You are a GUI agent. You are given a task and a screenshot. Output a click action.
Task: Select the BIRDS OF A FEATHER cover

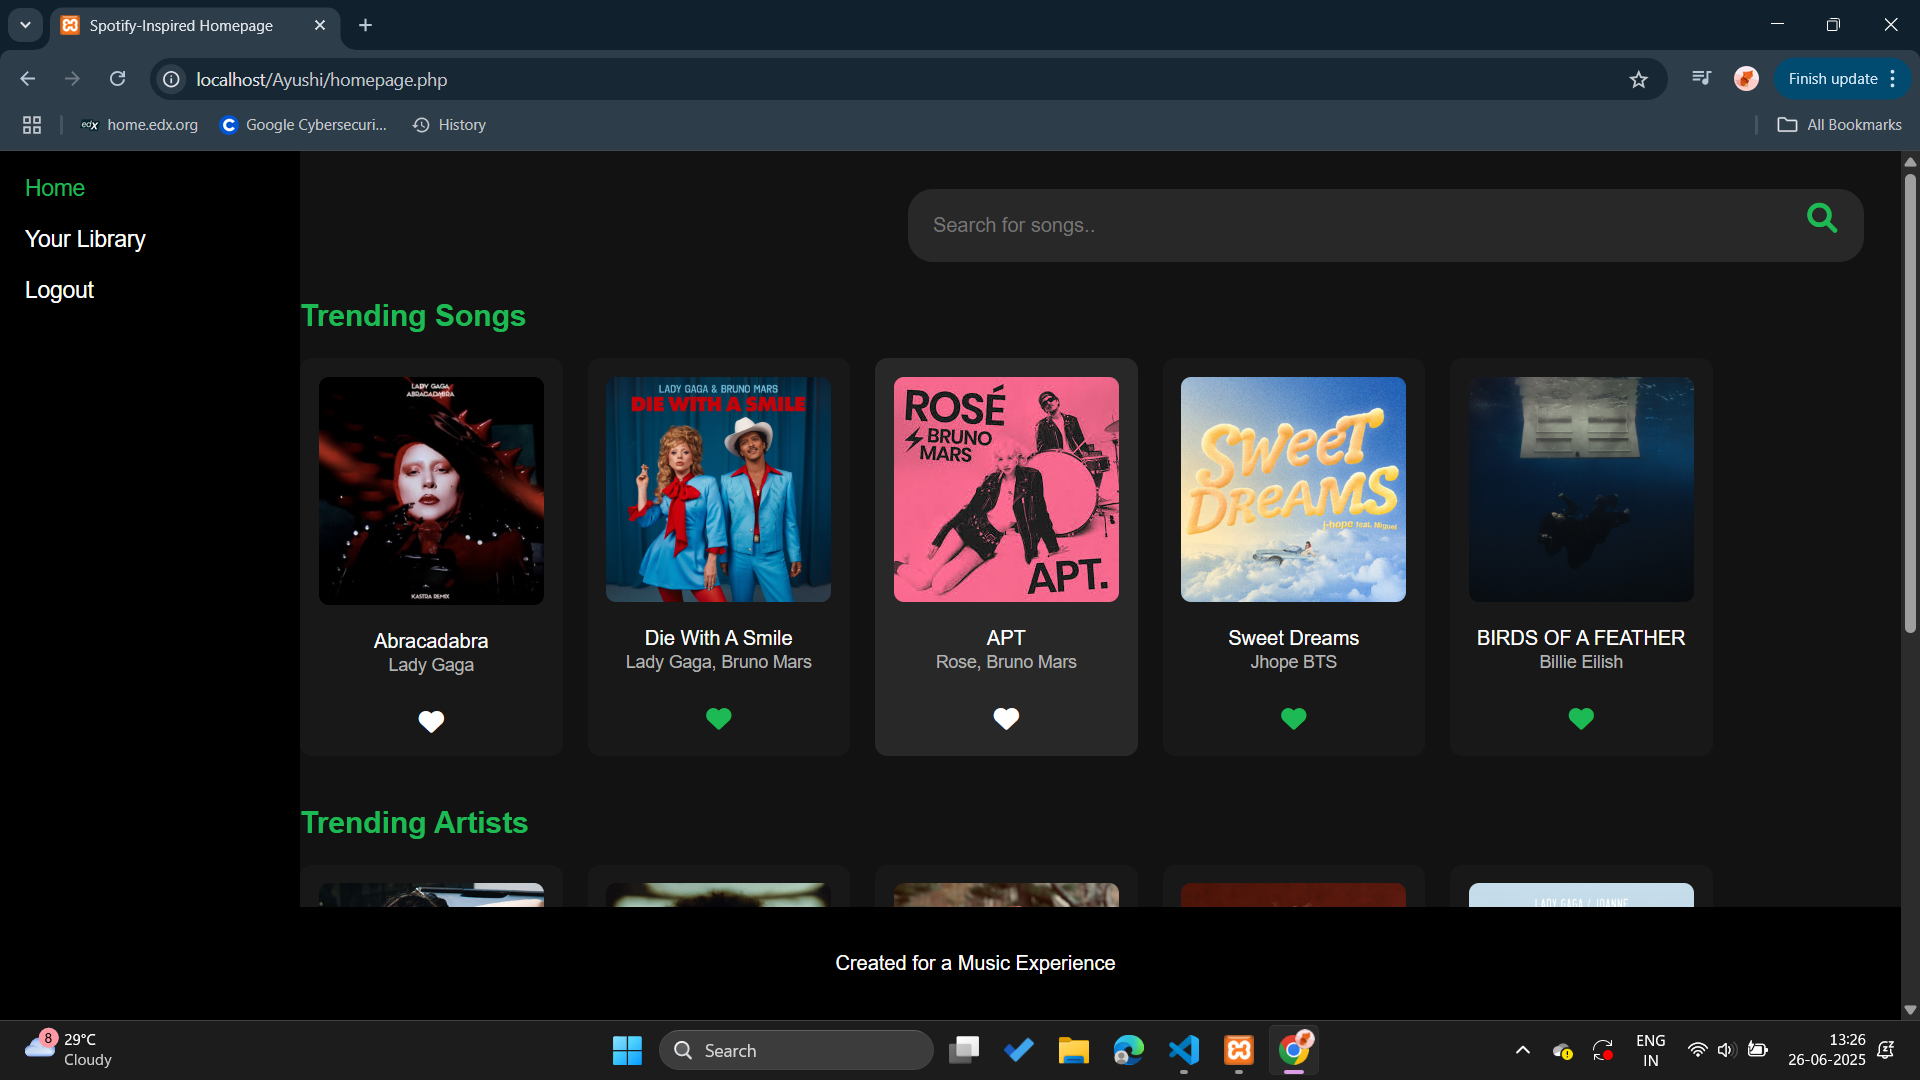[1581, 489]
